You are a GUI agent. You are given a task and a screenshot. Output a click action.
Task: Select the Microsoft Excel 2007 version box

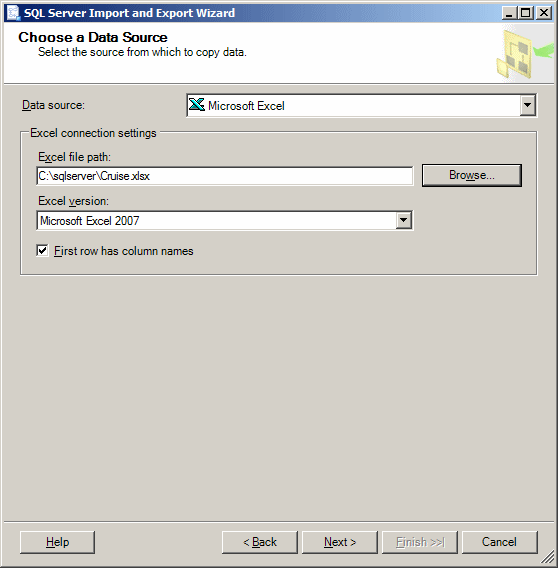coord(225,220)
